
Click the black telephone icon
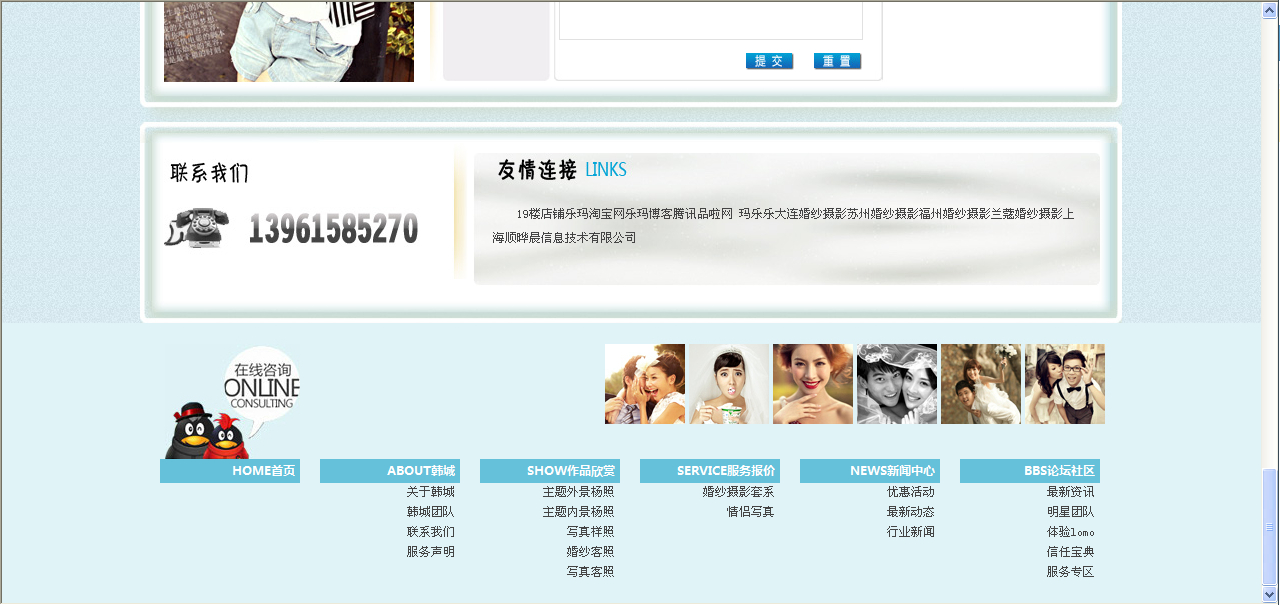click(197, 228)
